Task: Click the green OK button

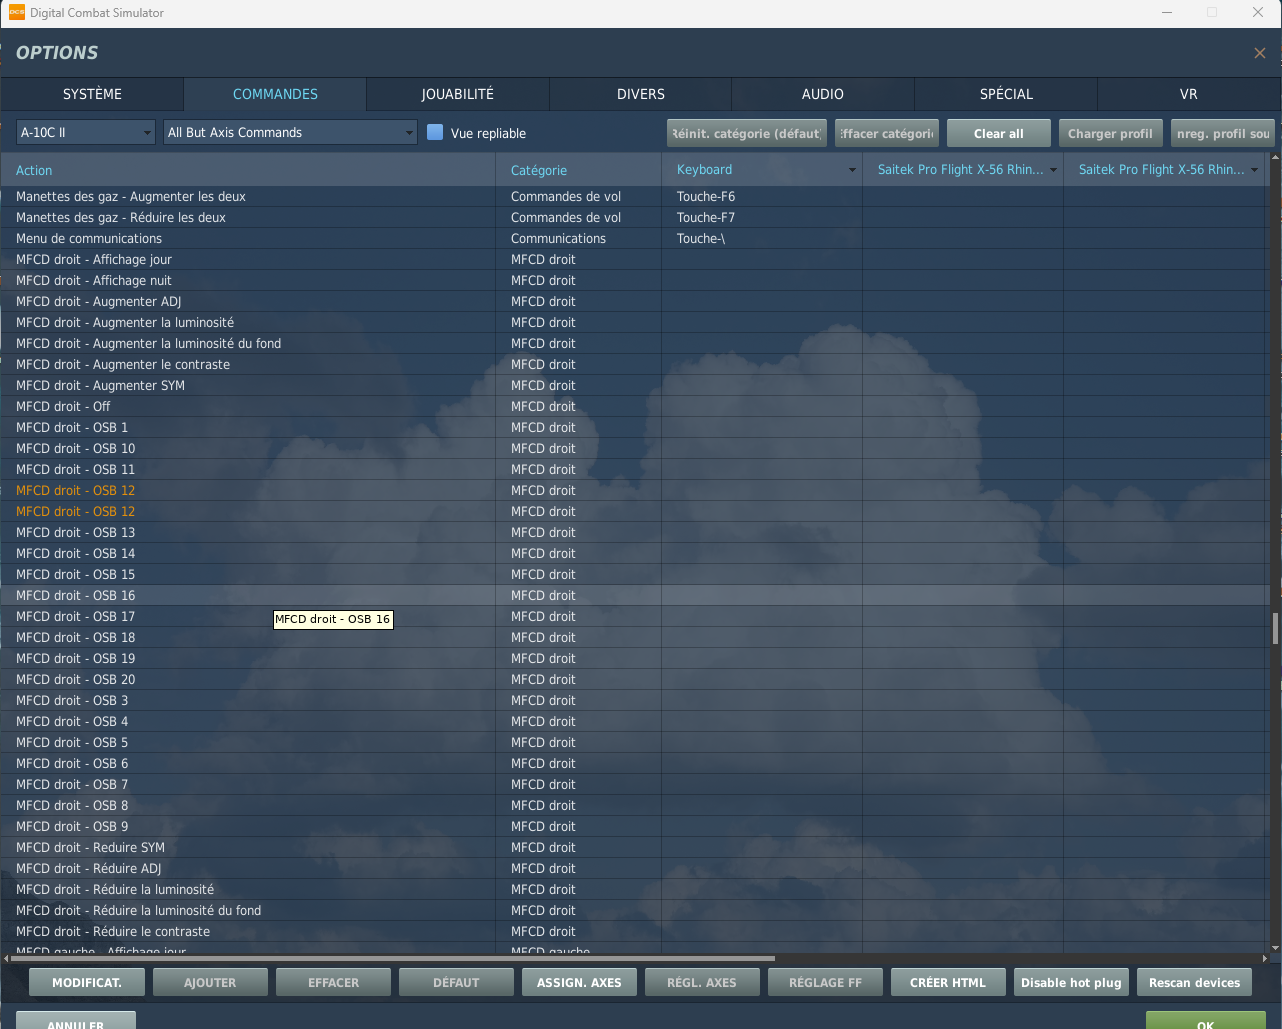Action: [1206, 1020]
